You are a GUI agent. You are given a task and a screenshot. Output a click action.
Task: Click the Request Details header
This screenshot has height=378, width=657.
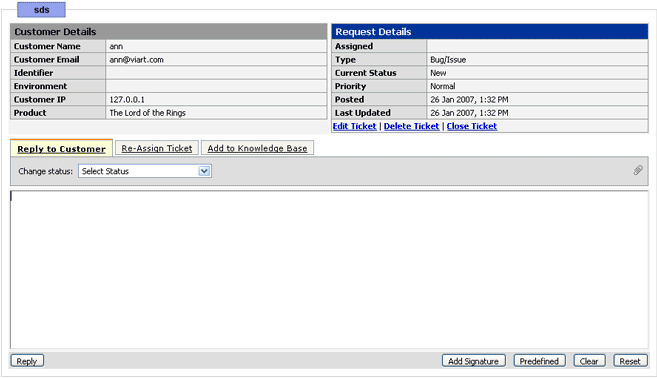[x=490, y=32]
